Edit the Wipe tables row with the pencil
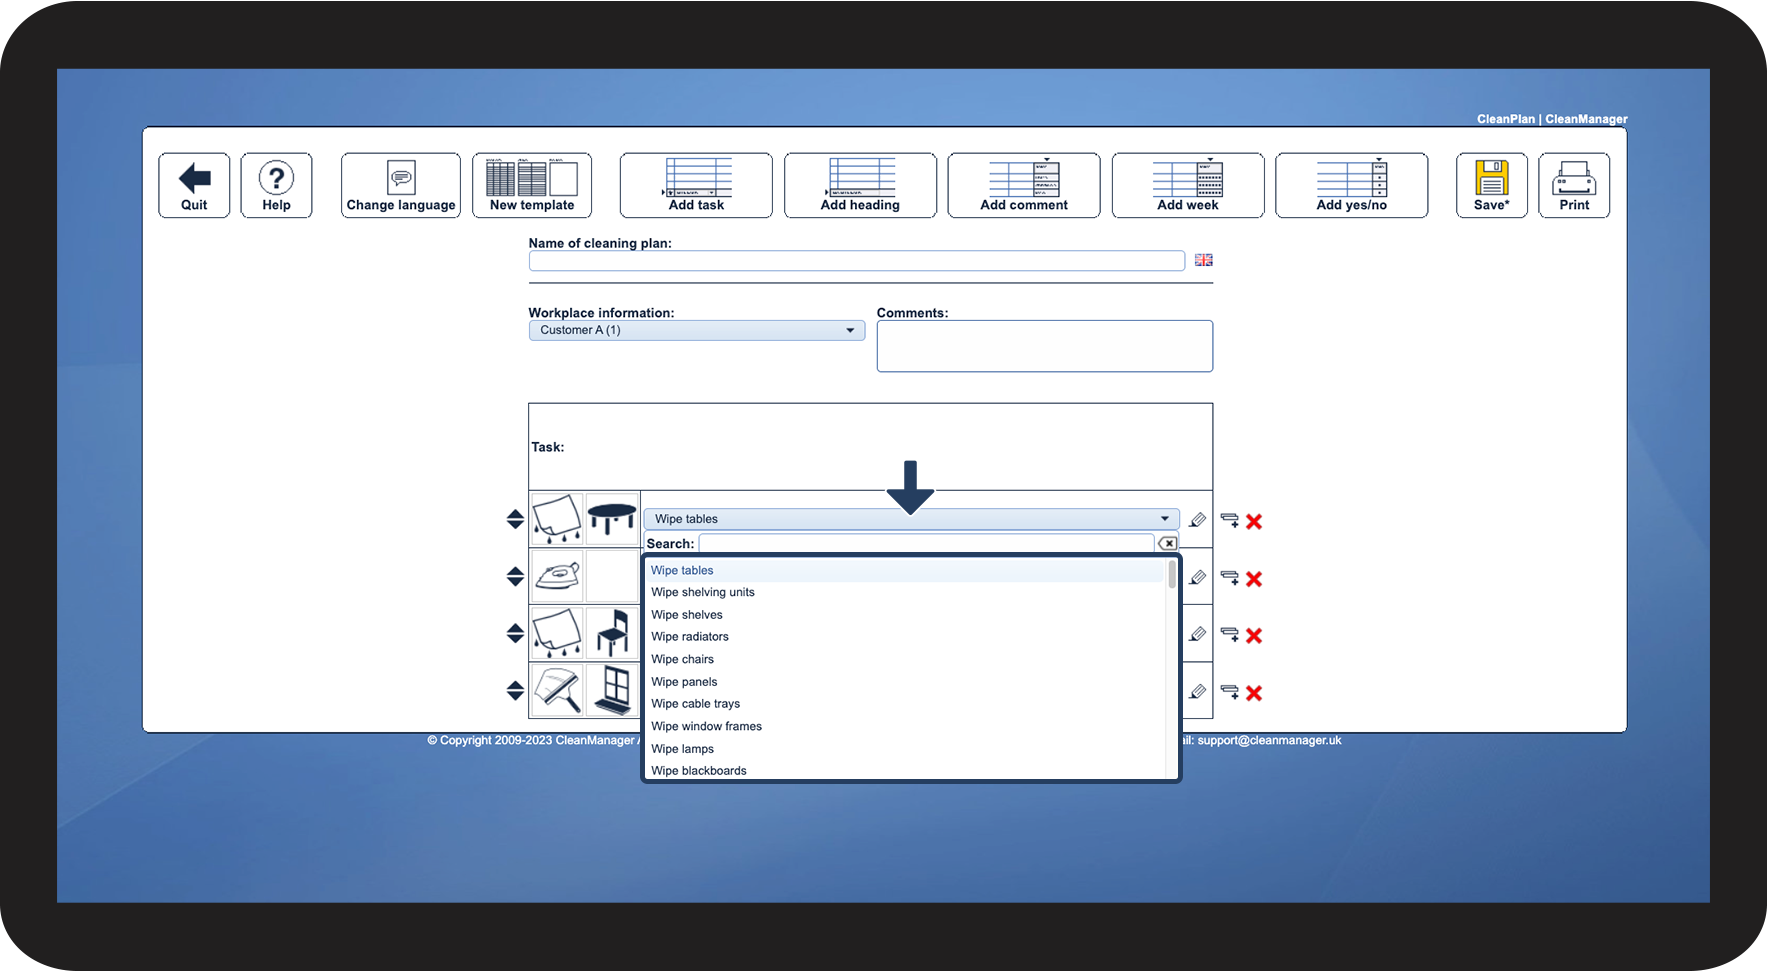This screenshot has width=1767, height=971. pyautogui.click(x=1198, y=520)
